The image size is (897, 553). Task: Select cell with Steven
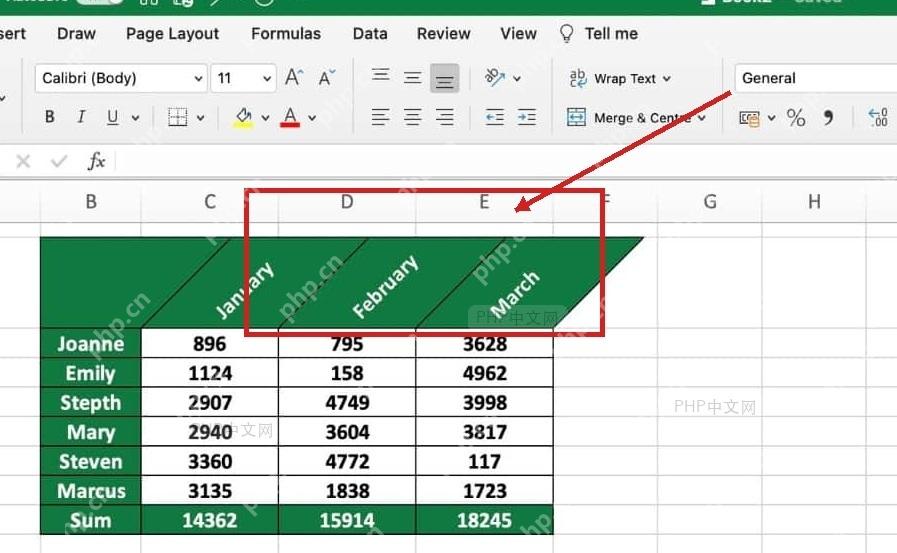90,462
